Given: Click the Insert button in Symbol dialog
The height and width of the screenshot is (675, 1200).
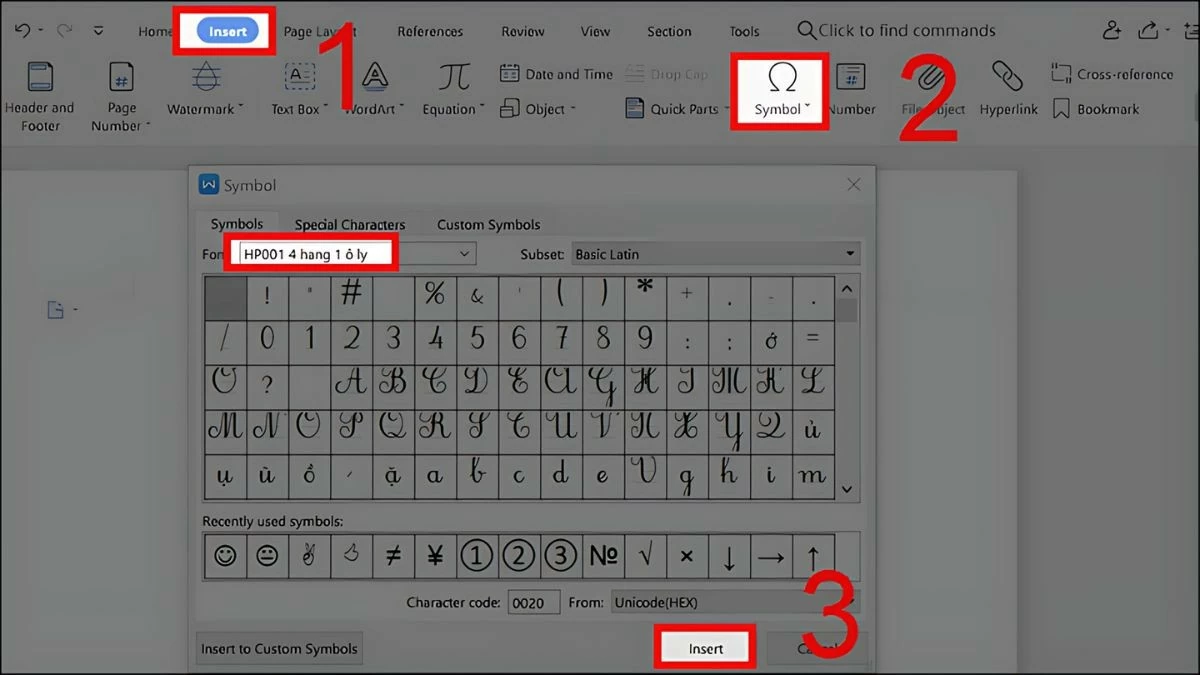Looking at the screenshot, I should click(x=706, y=648).
